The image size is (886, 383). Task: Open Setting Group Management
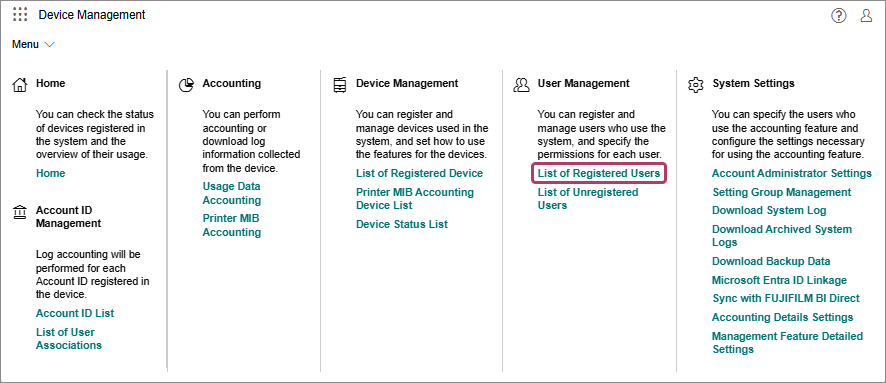781,193
